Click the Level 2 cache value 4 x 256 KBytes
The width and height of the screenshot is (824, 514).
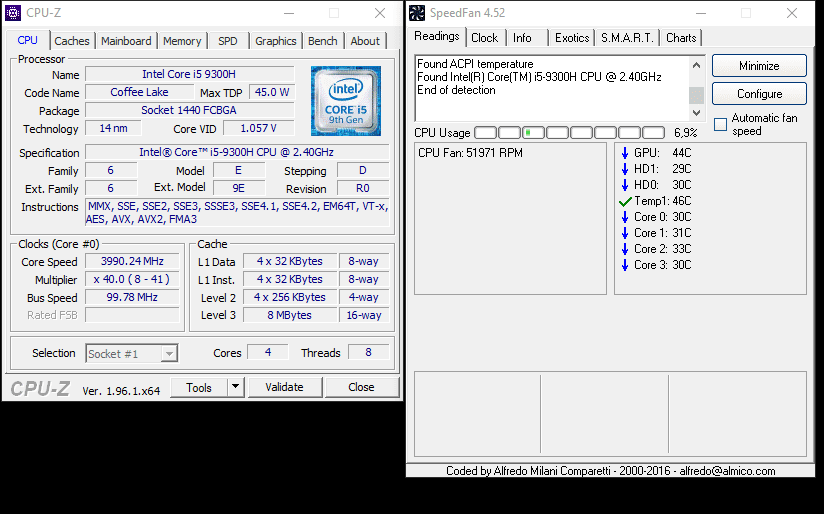tap(290, 297)
